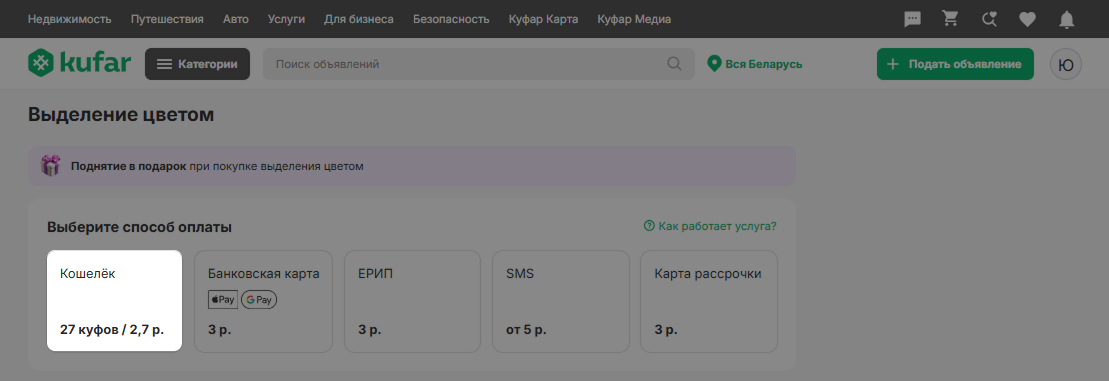Click the Kufar logo
The image size is (1109, 381).
[79, 64]
